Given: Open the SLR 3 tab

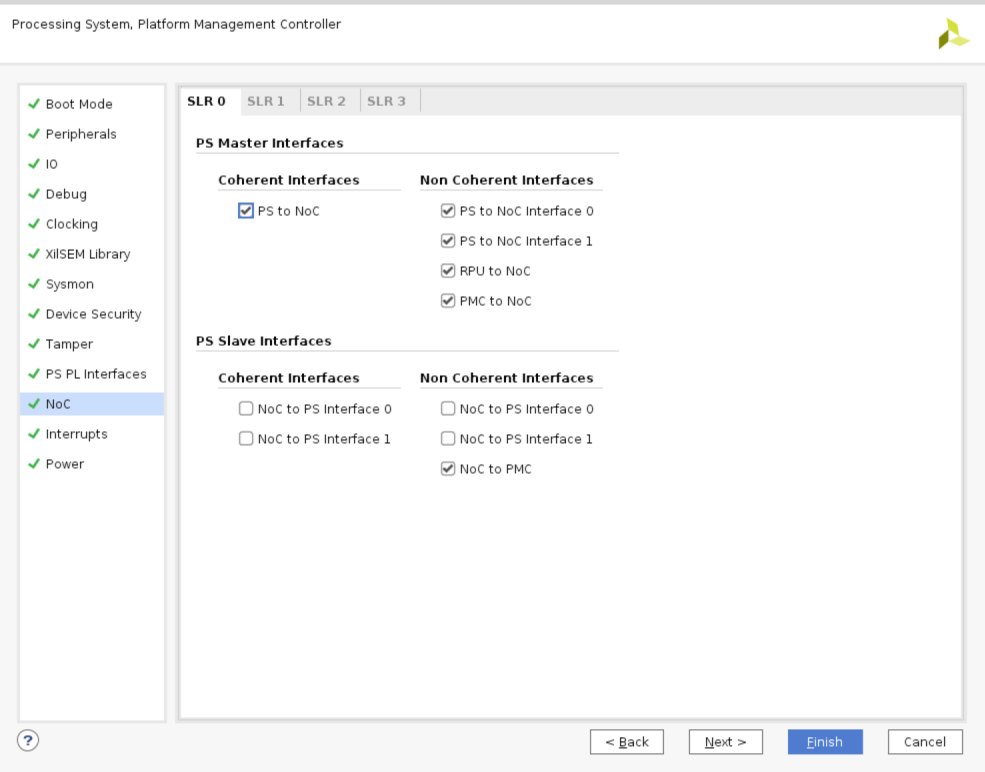Looking at the screenshot, I should point(386,101).
